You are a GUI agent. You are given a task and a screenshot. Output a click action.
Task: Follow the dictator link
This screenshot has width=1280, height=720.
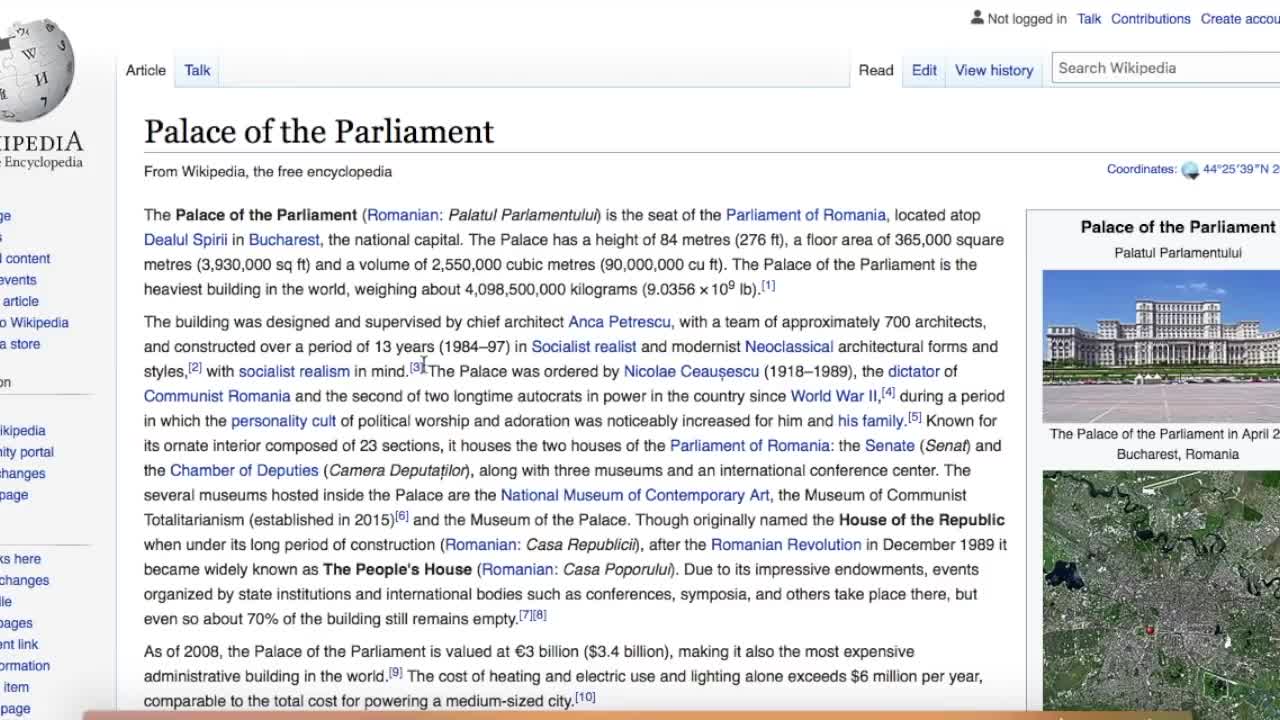coord(914,371)
